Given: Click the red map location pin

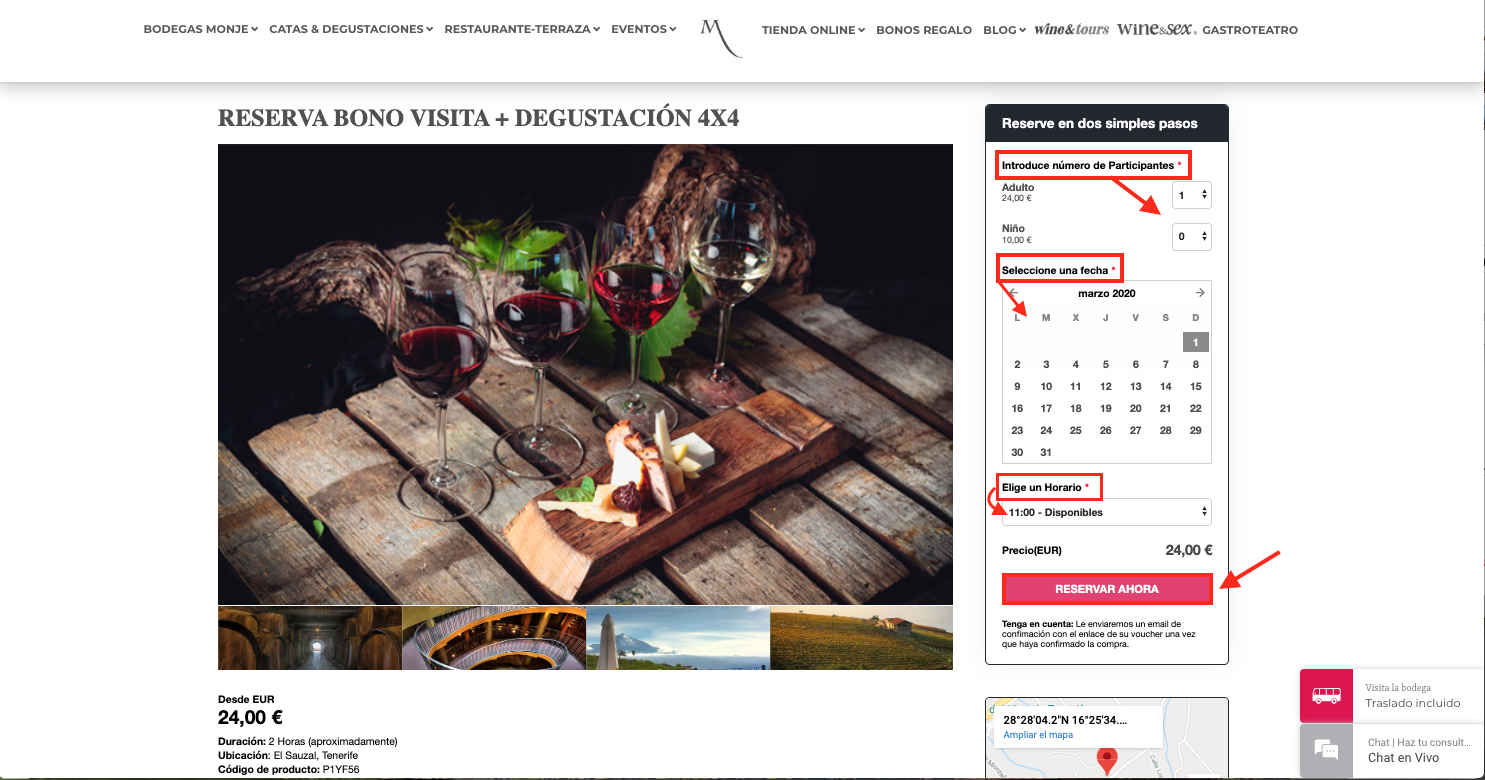Looking at the screenshot, I should 1106,760.
